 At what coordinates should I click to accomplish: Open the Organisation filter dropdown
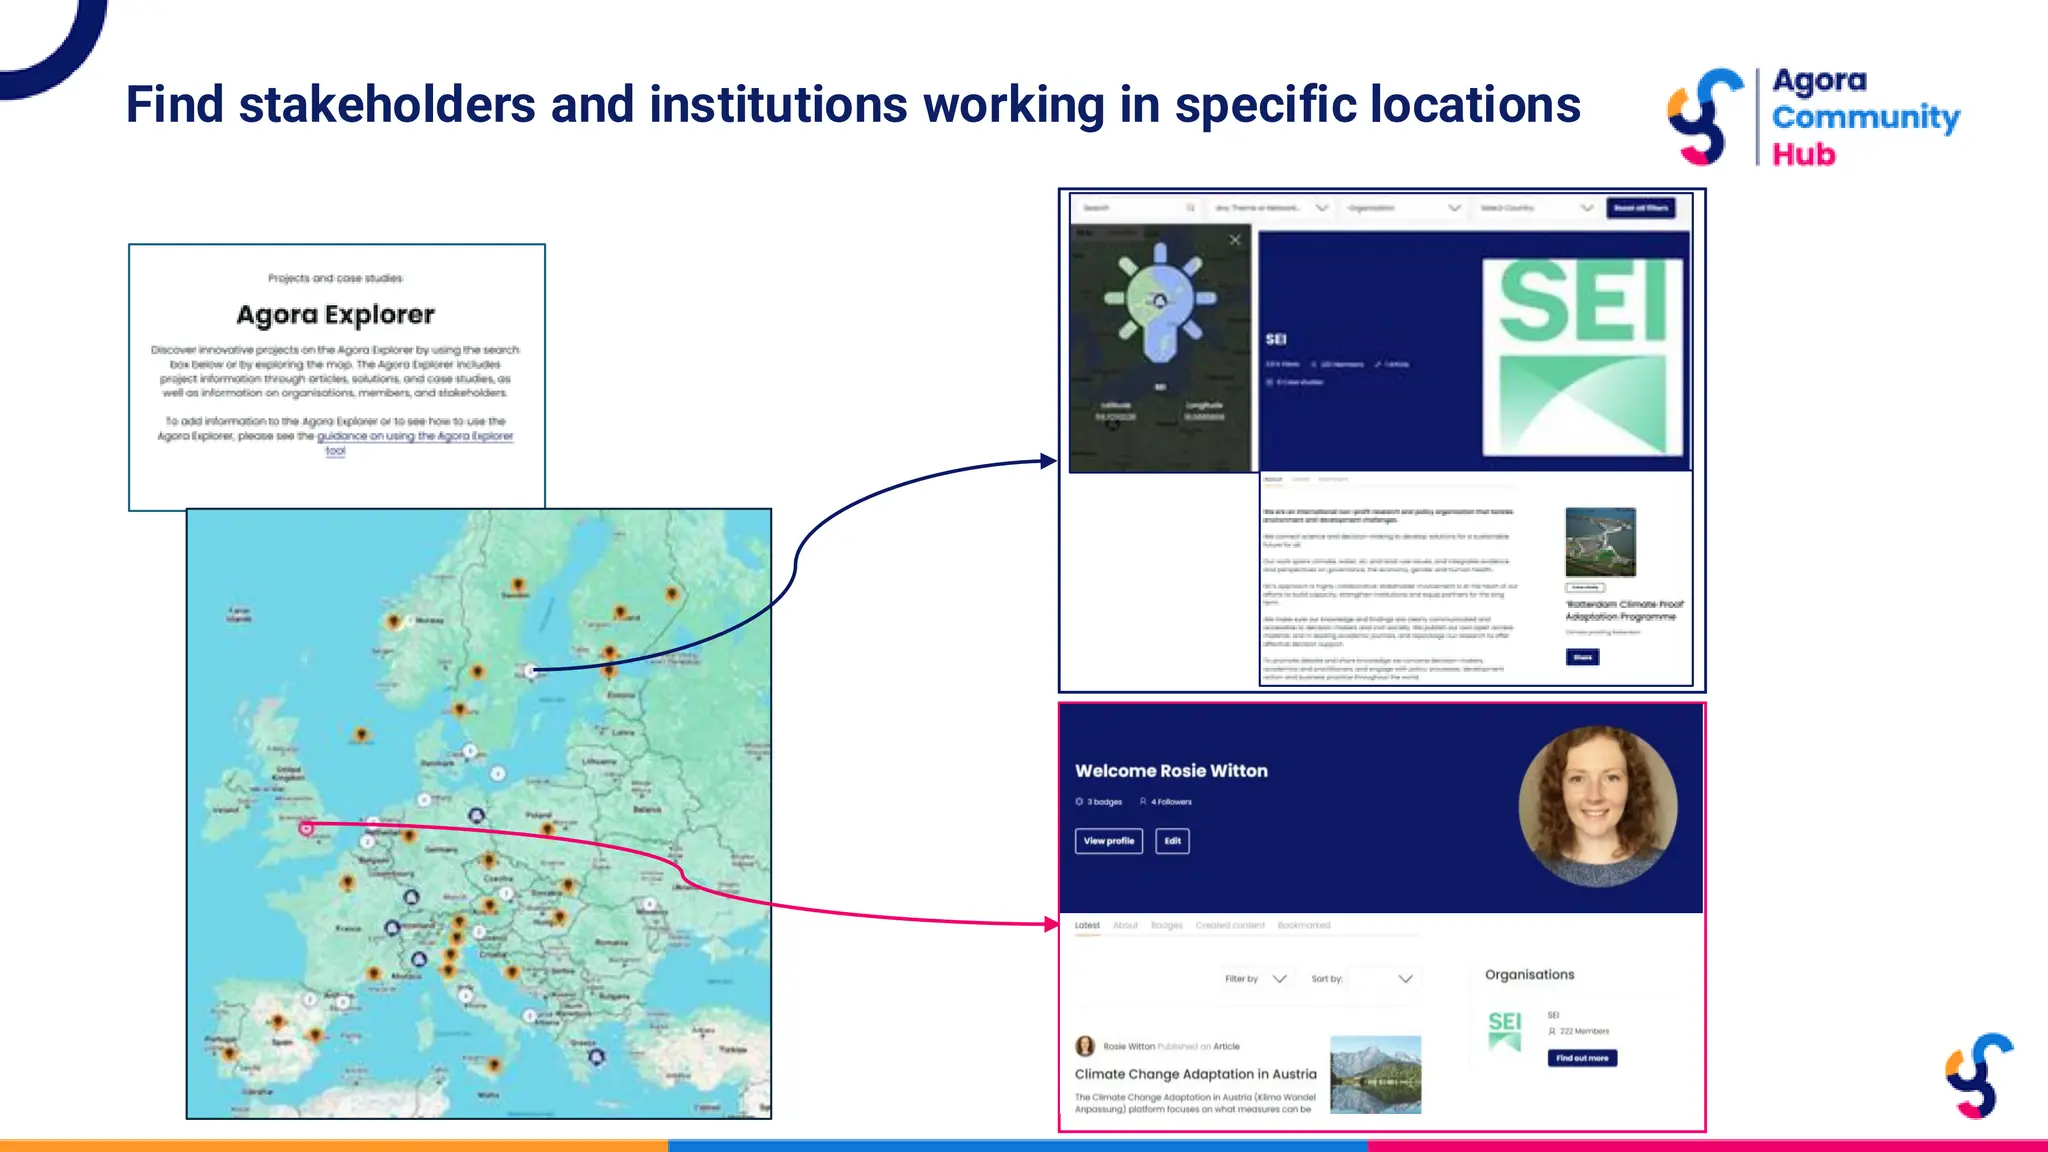click(x=1403, y=208)
